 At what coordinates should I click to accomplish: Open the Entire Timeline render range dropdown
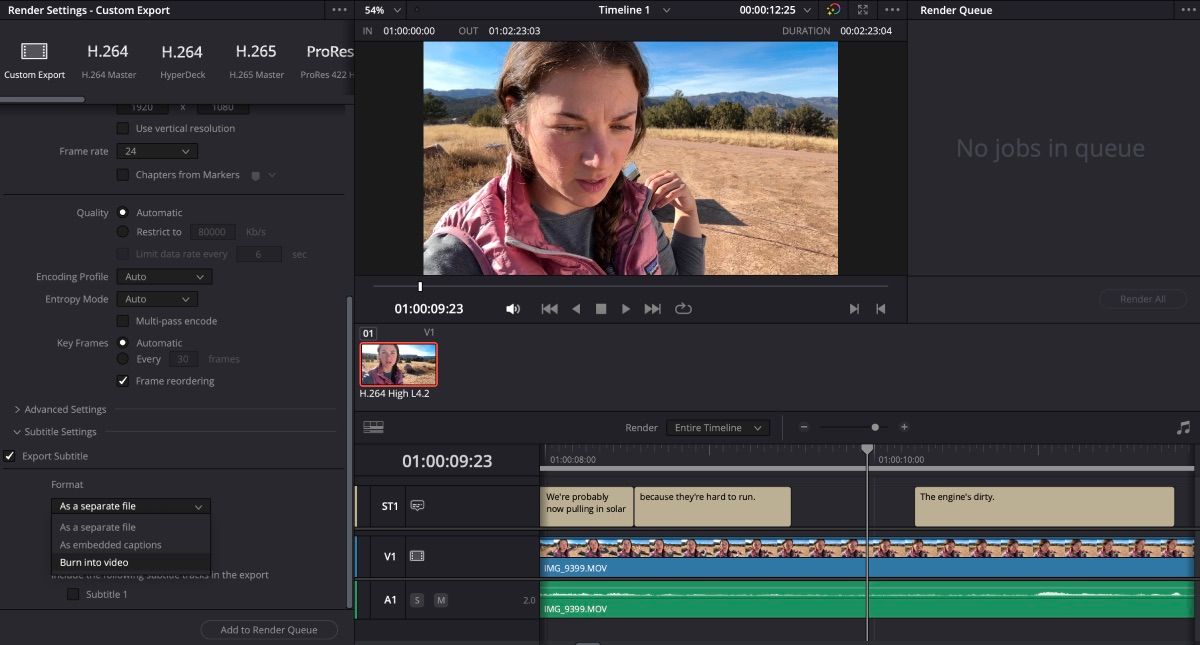[716, 427]
